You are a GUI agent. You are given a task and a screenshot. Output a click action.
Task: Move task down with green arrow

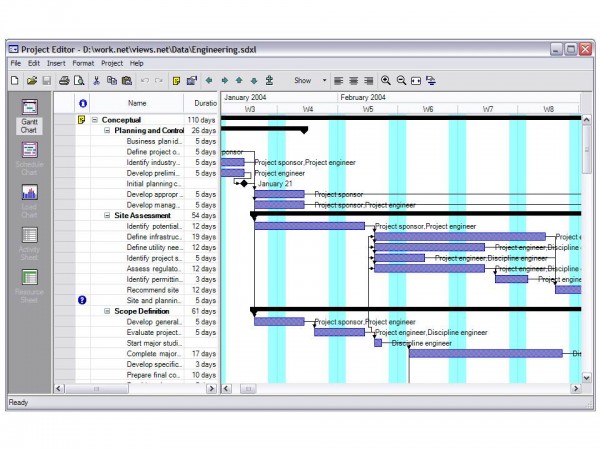[254, 80]
